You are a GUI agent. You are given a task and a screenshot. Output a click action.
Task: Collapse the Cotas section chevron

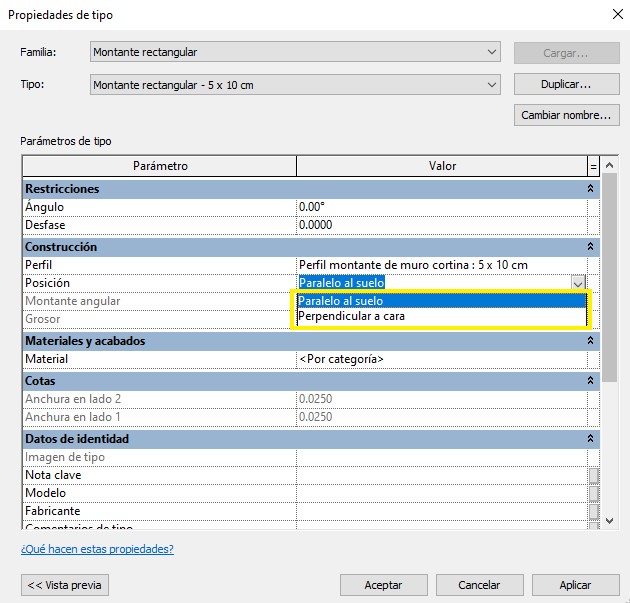click(x=590, y=381)
